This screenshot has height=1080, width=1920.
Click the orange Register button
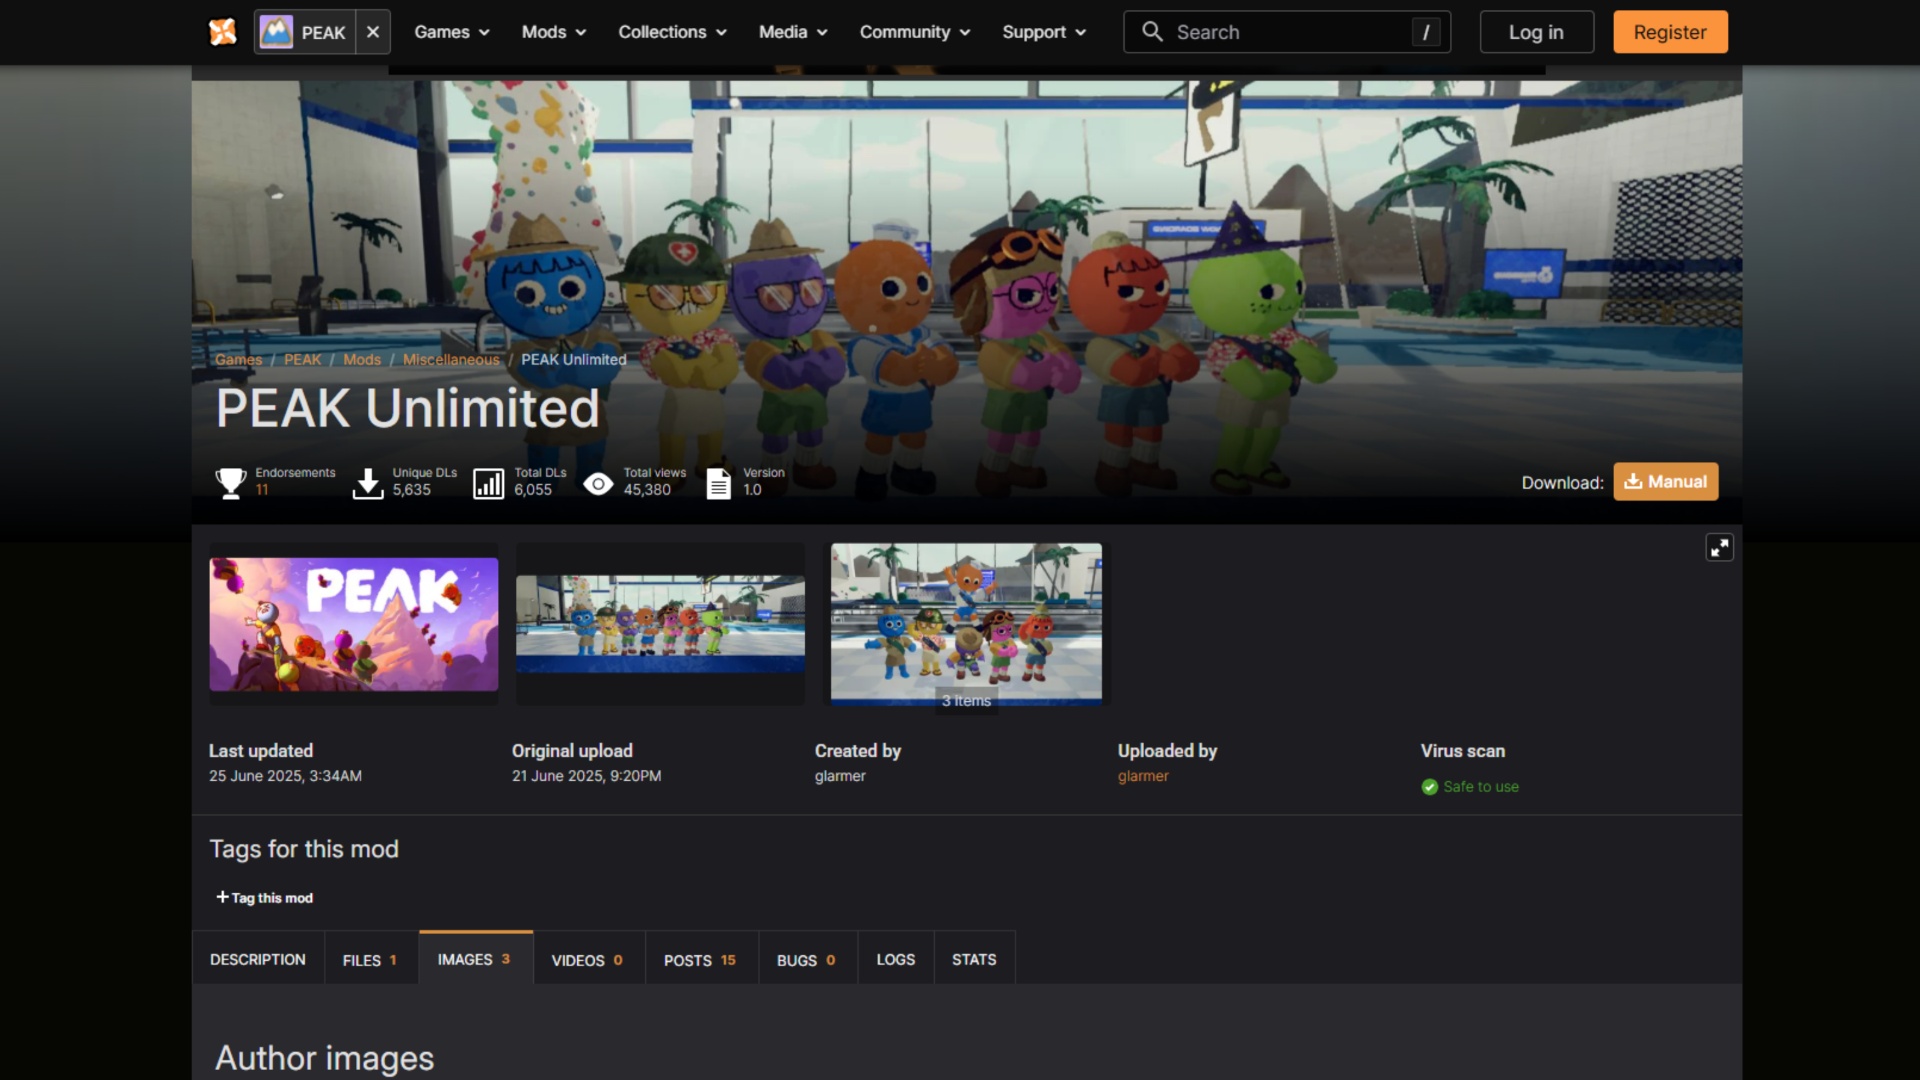(1670, 32)
